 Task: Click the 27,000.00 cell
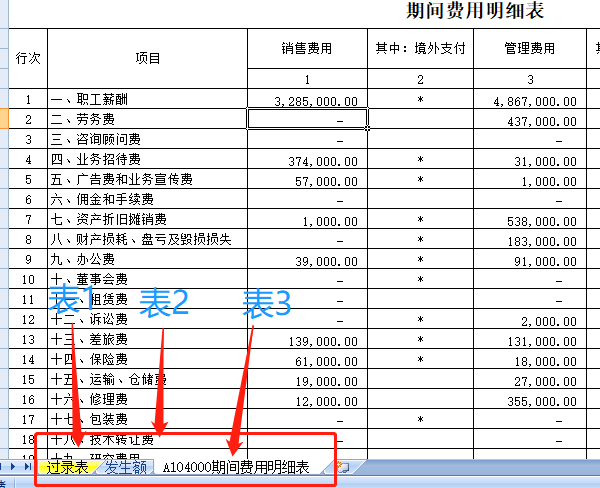530,379
